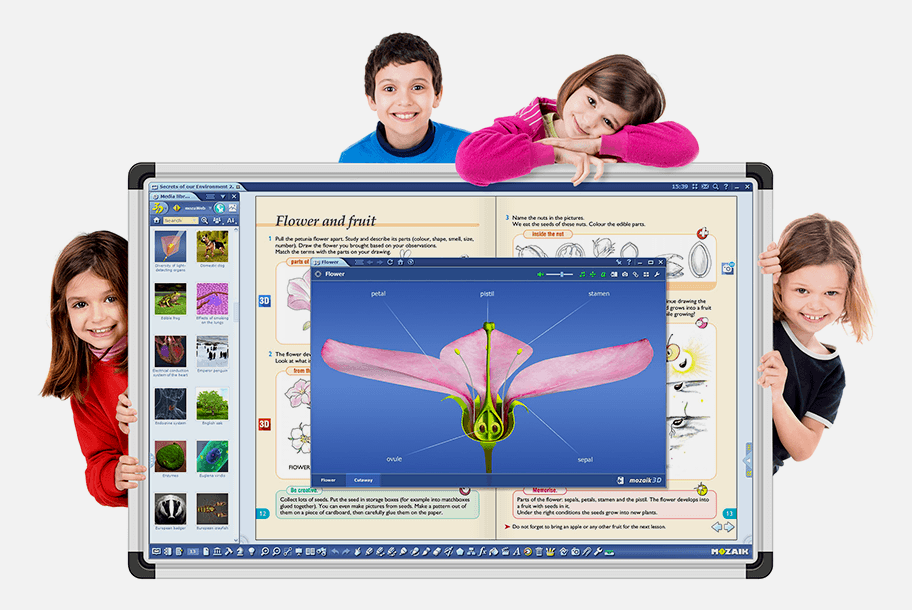Open help from the main top bar

click(x=726, y=187)
